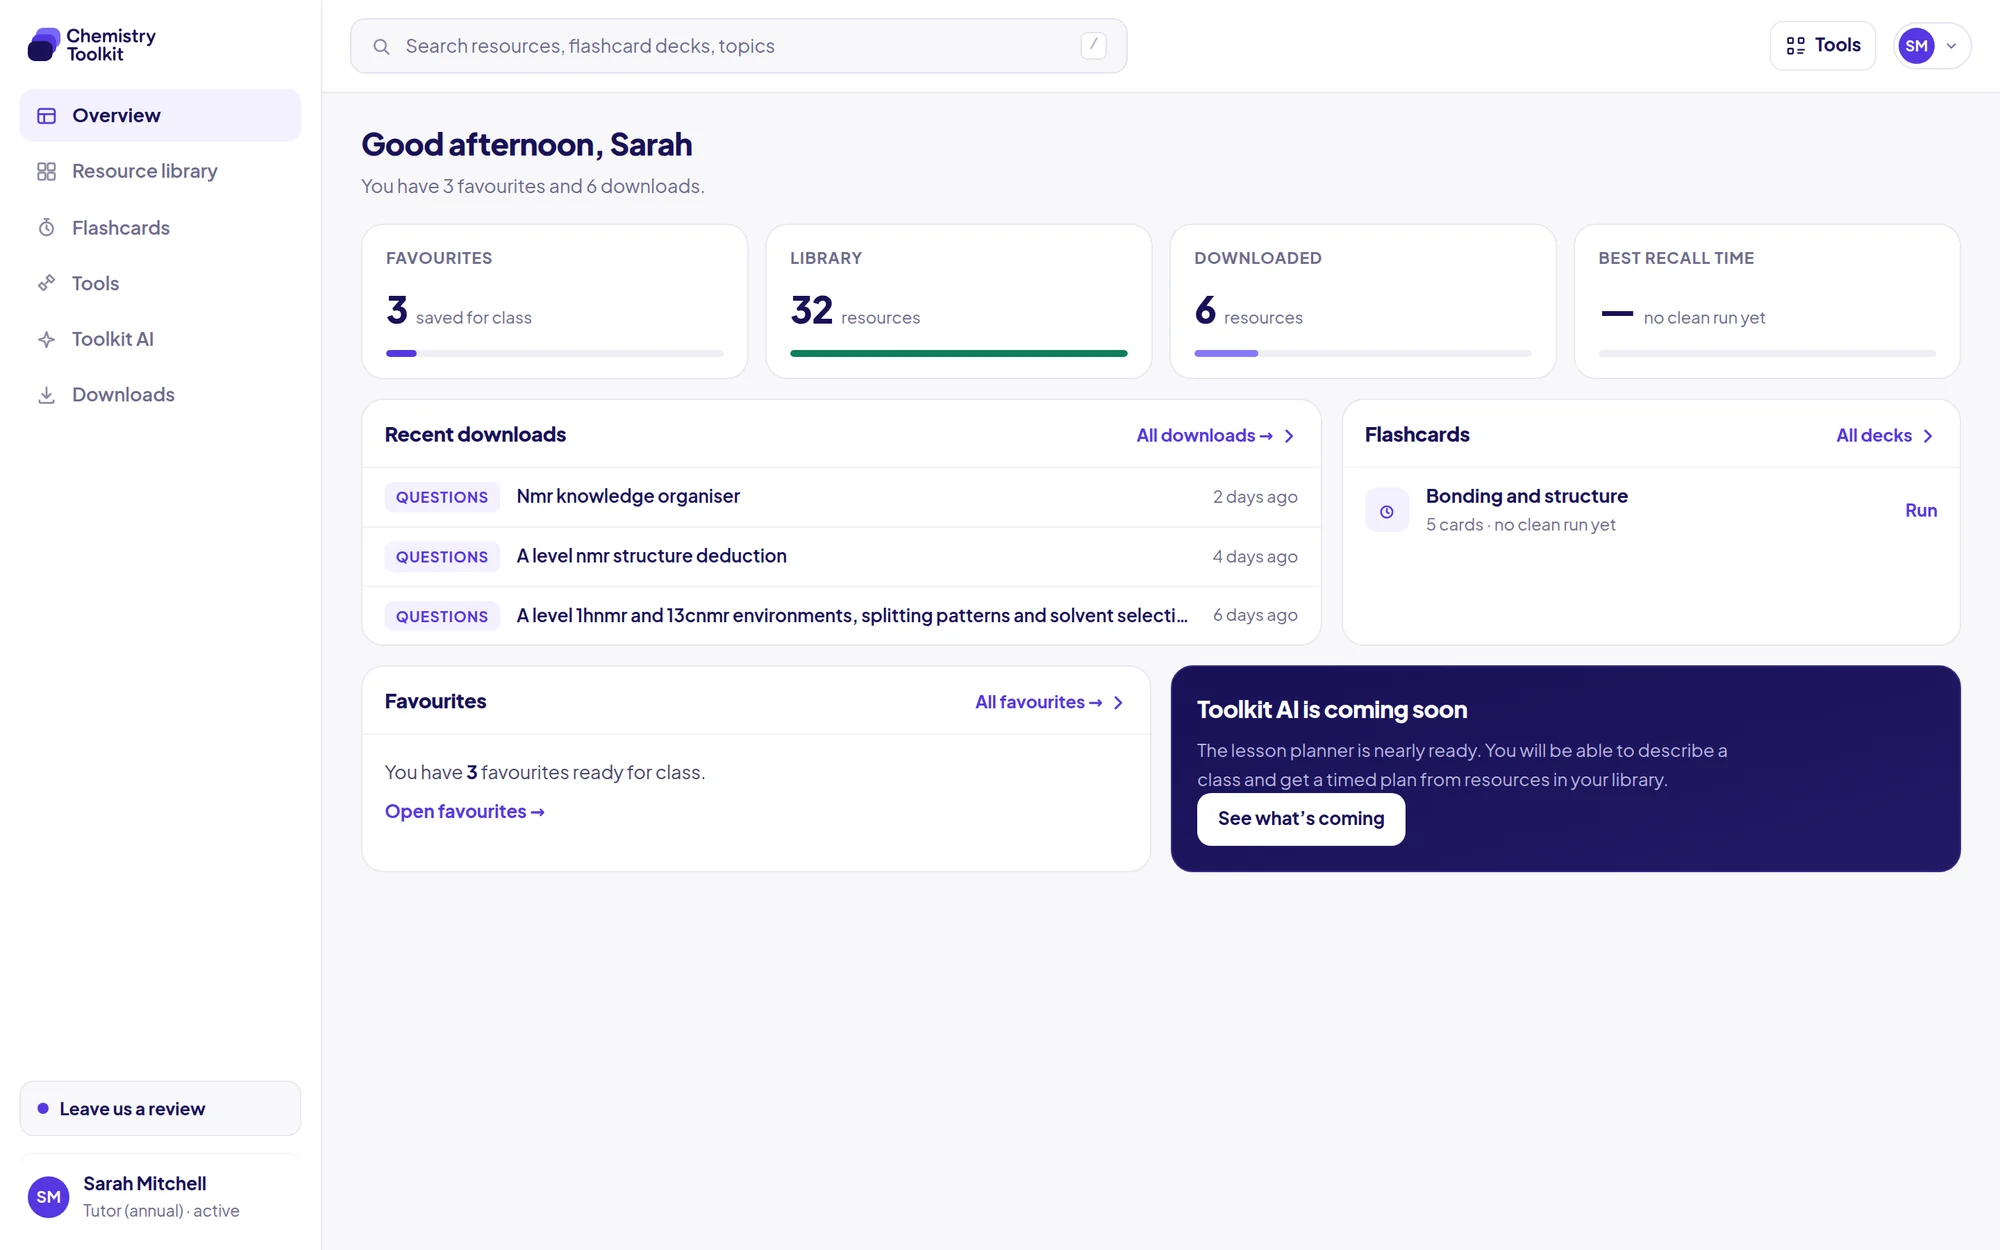2000x1250 pixels.
Task: Click the Resource library grid icon
Action: [46, 172]
